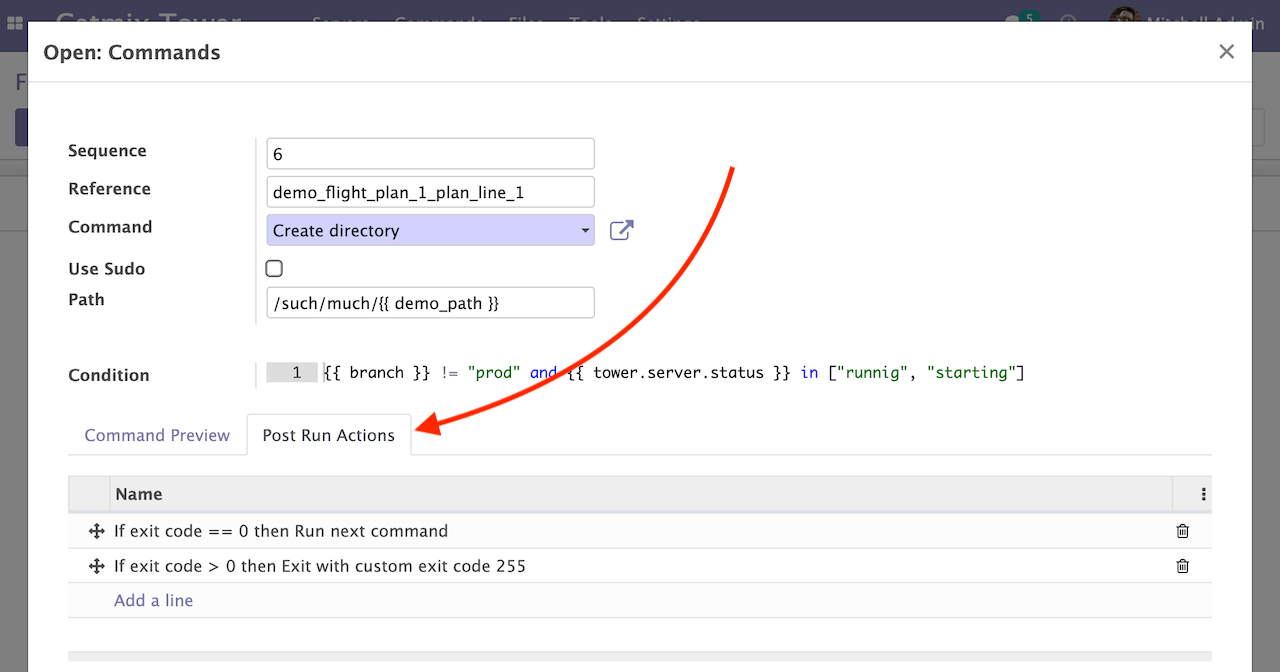Switch to the Command Preview tab
This screenshot has width=1280, height=672.
pyautogui.click(x=157, y=436)
